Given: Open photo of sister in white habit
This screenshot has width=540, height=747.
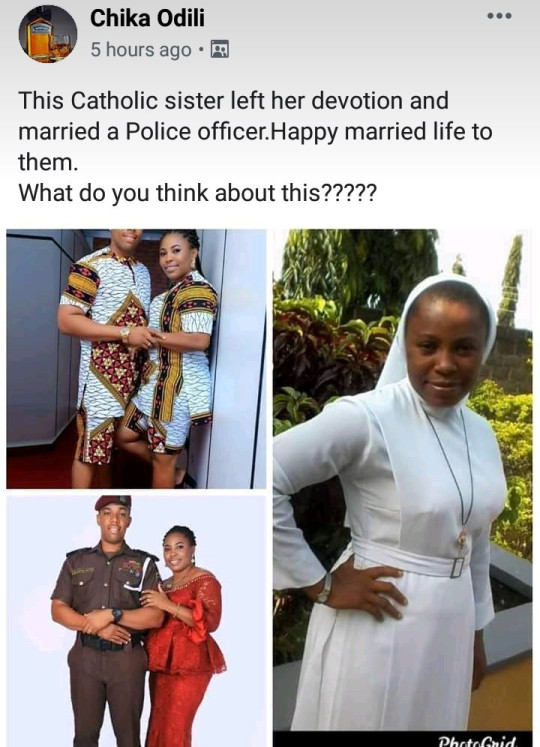Looking at the screenshot, I should click(402, 480).
